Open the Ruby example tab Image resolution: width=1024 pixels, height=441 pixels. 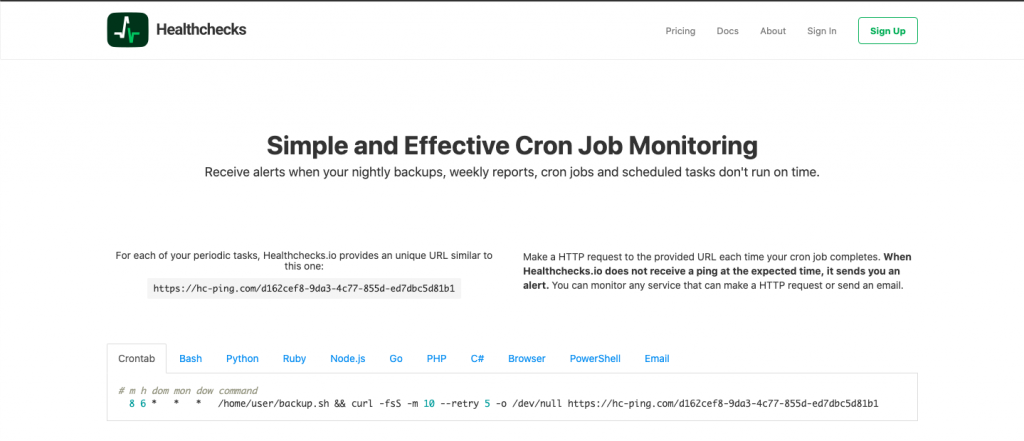click(x=295, y=359)
